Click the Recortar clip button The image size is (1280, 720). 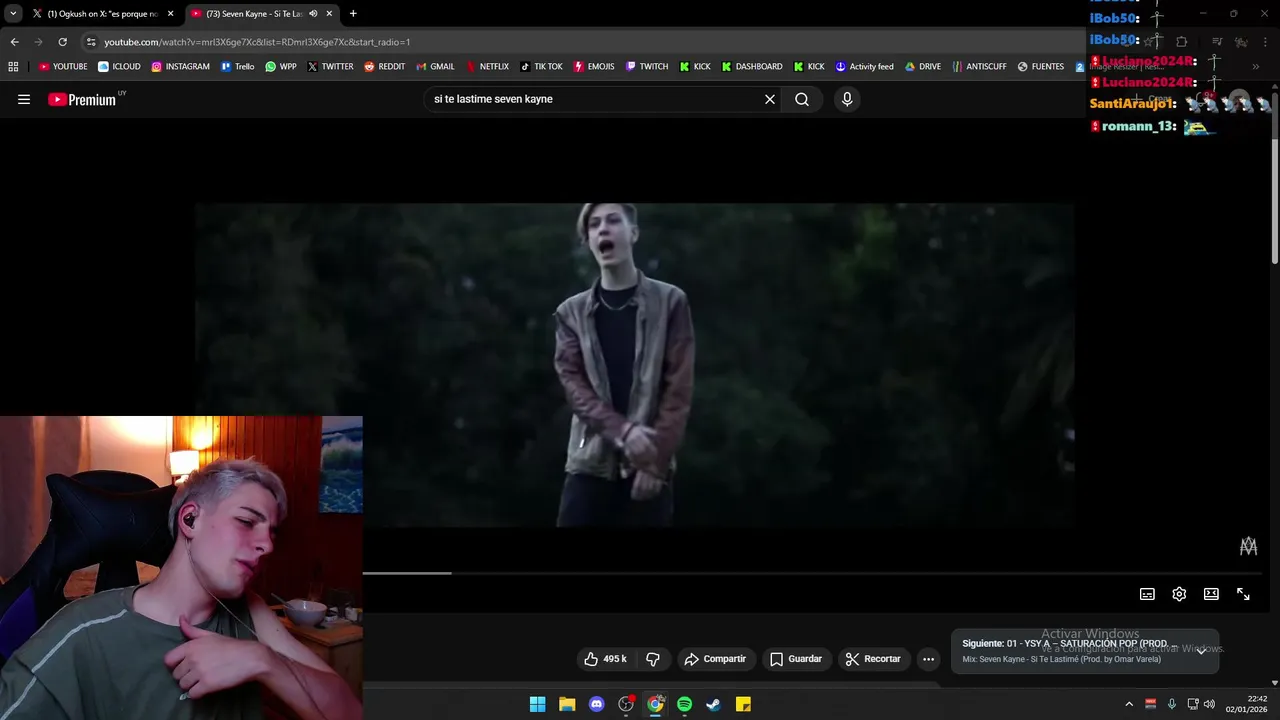[x=873, y=659]
